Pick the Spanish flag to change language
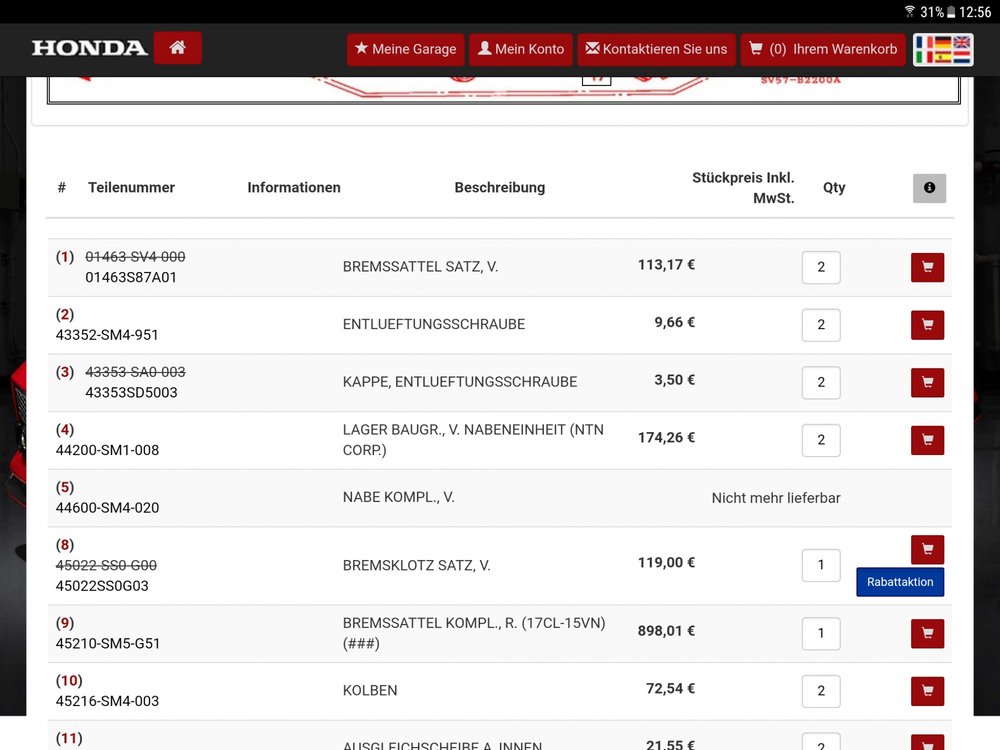Image resolution: width=1000 pixels, height=750 pixels. pyautogui.click(x=942, y=57)
